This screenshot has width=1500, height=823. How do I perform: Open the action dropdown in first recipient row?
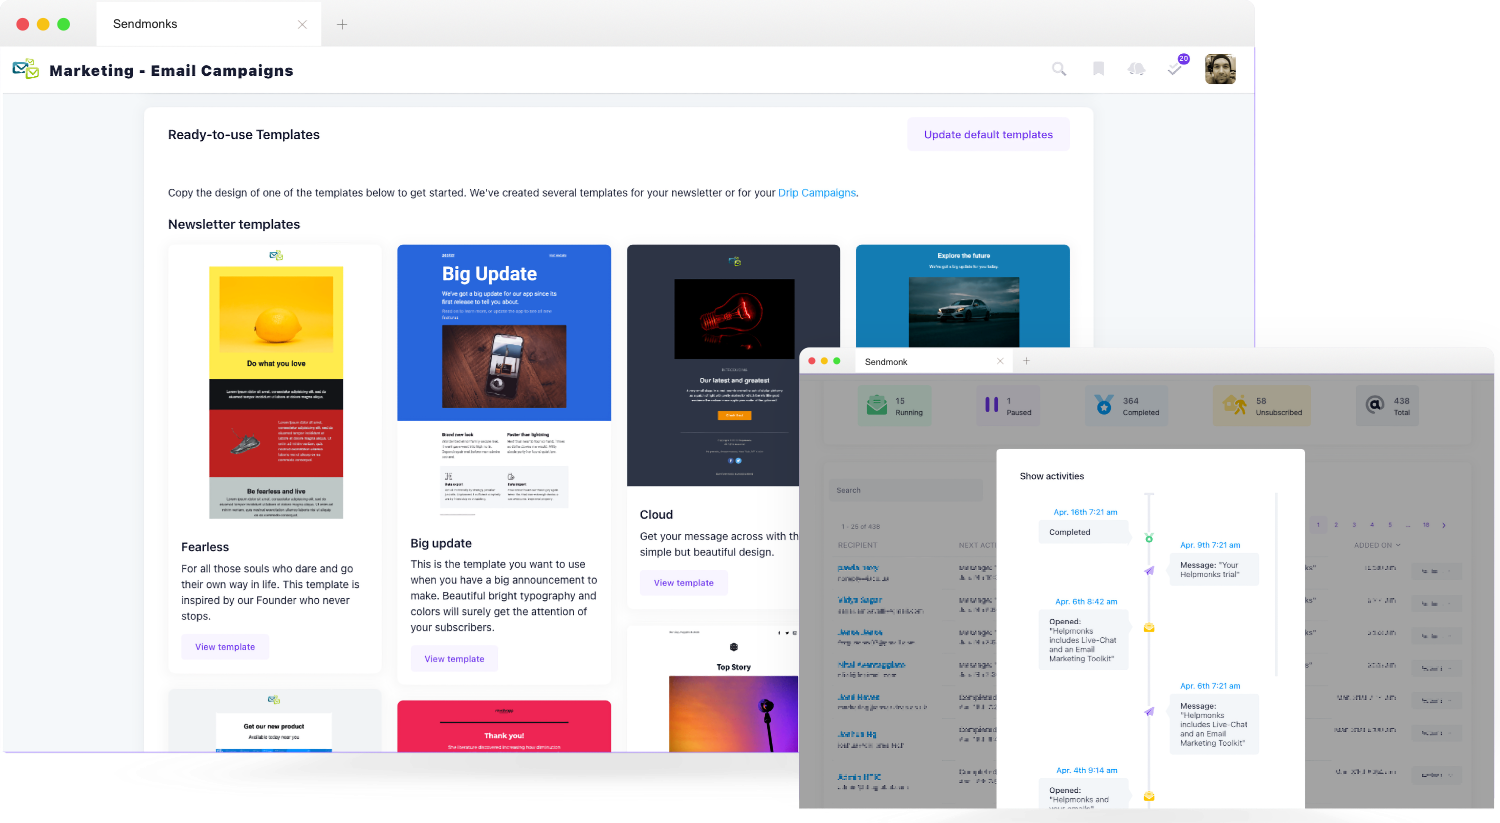click(x=1436, y=571)
